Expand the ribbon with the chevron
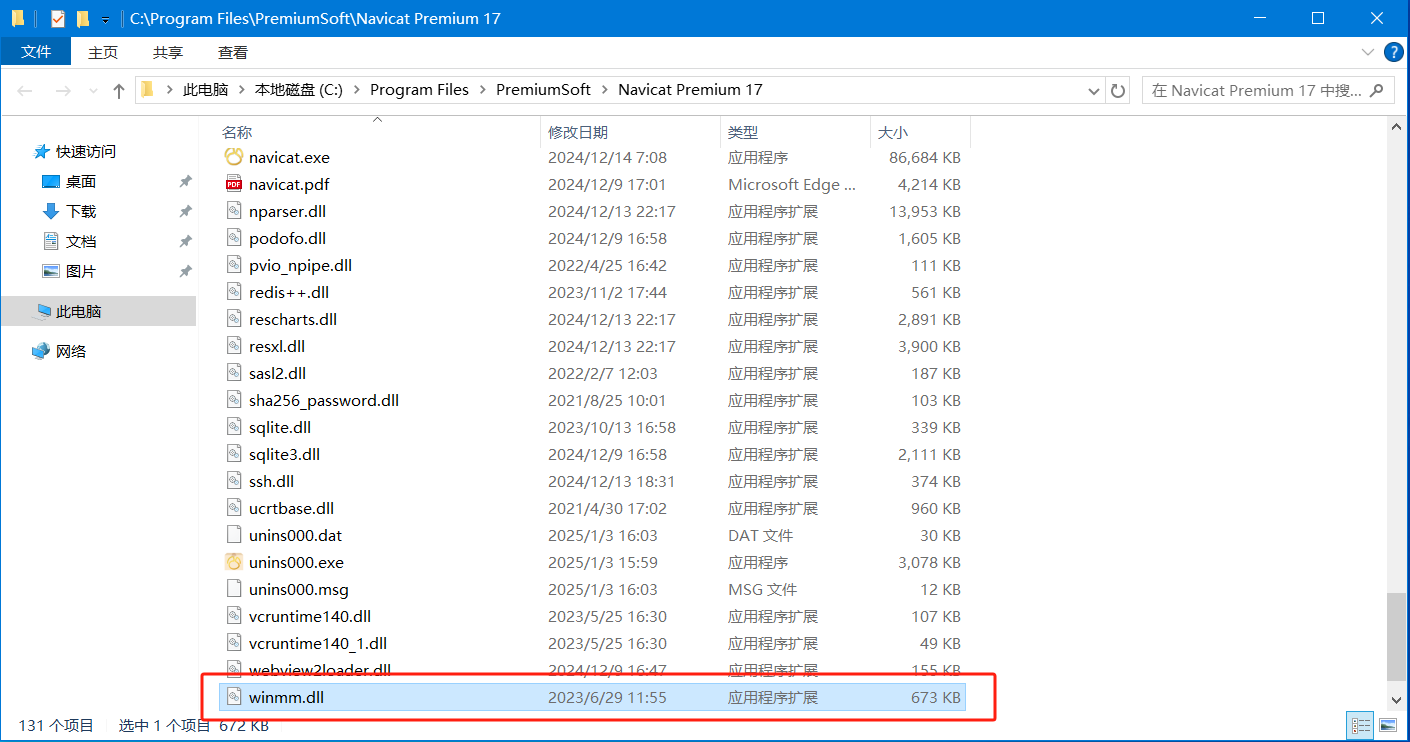The height and width of the screenshot is (742, 1410). click(1368, 52)
